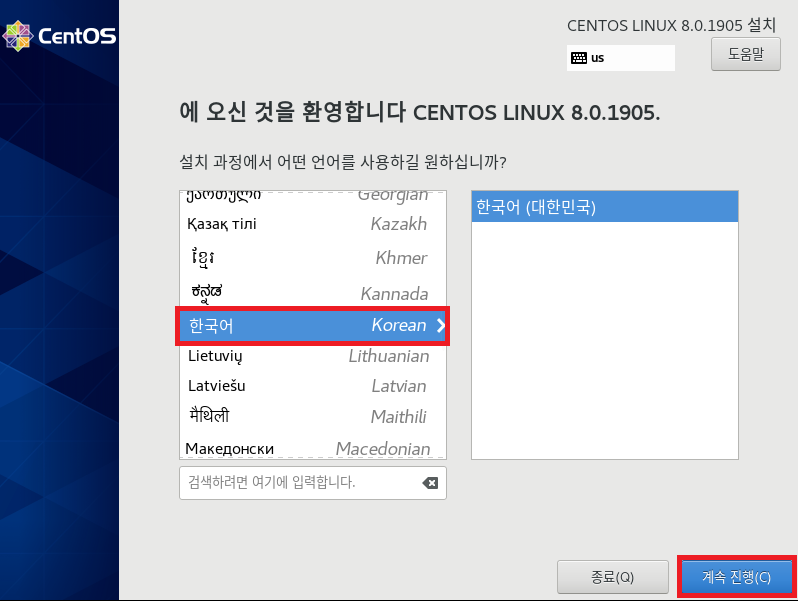Click the keyboard layout icon next to us

[579, 58]
